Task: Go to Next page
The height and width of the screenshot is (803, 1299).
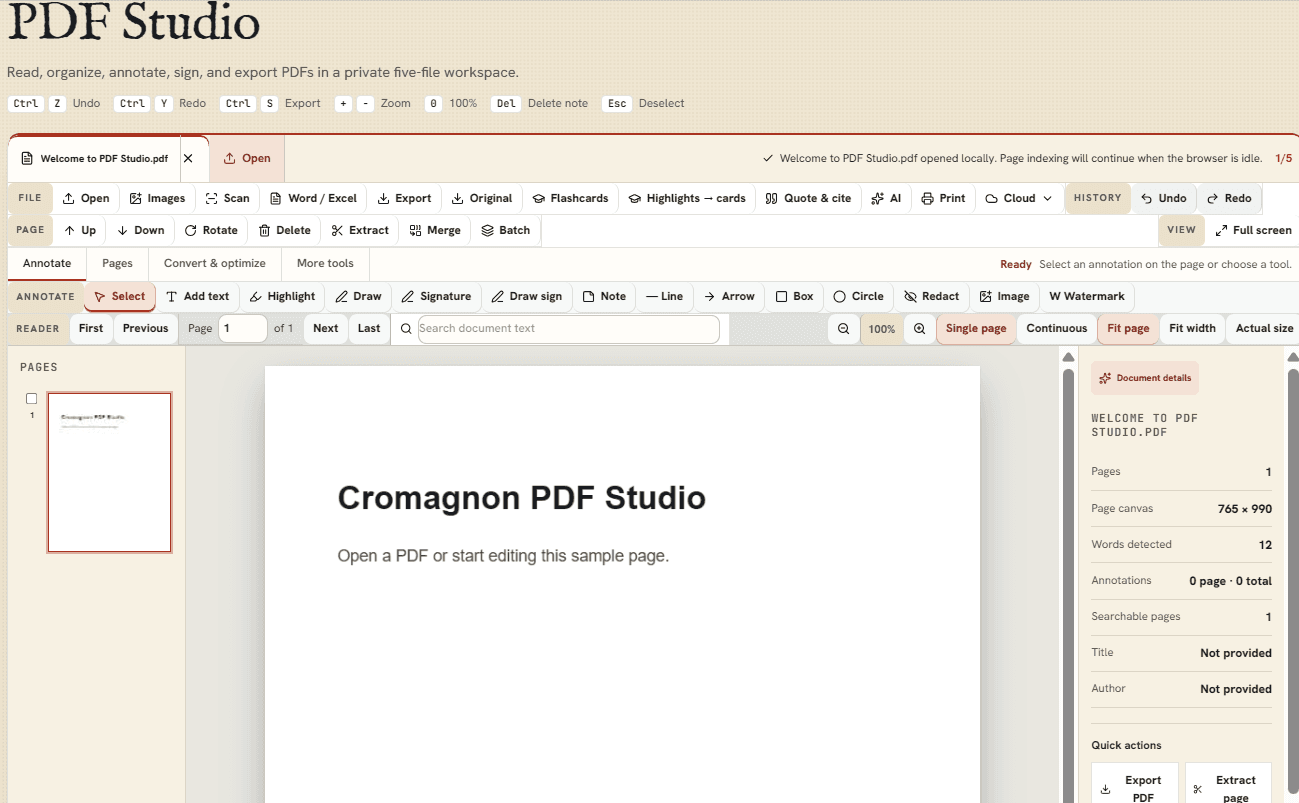Action: coord(325,328)
